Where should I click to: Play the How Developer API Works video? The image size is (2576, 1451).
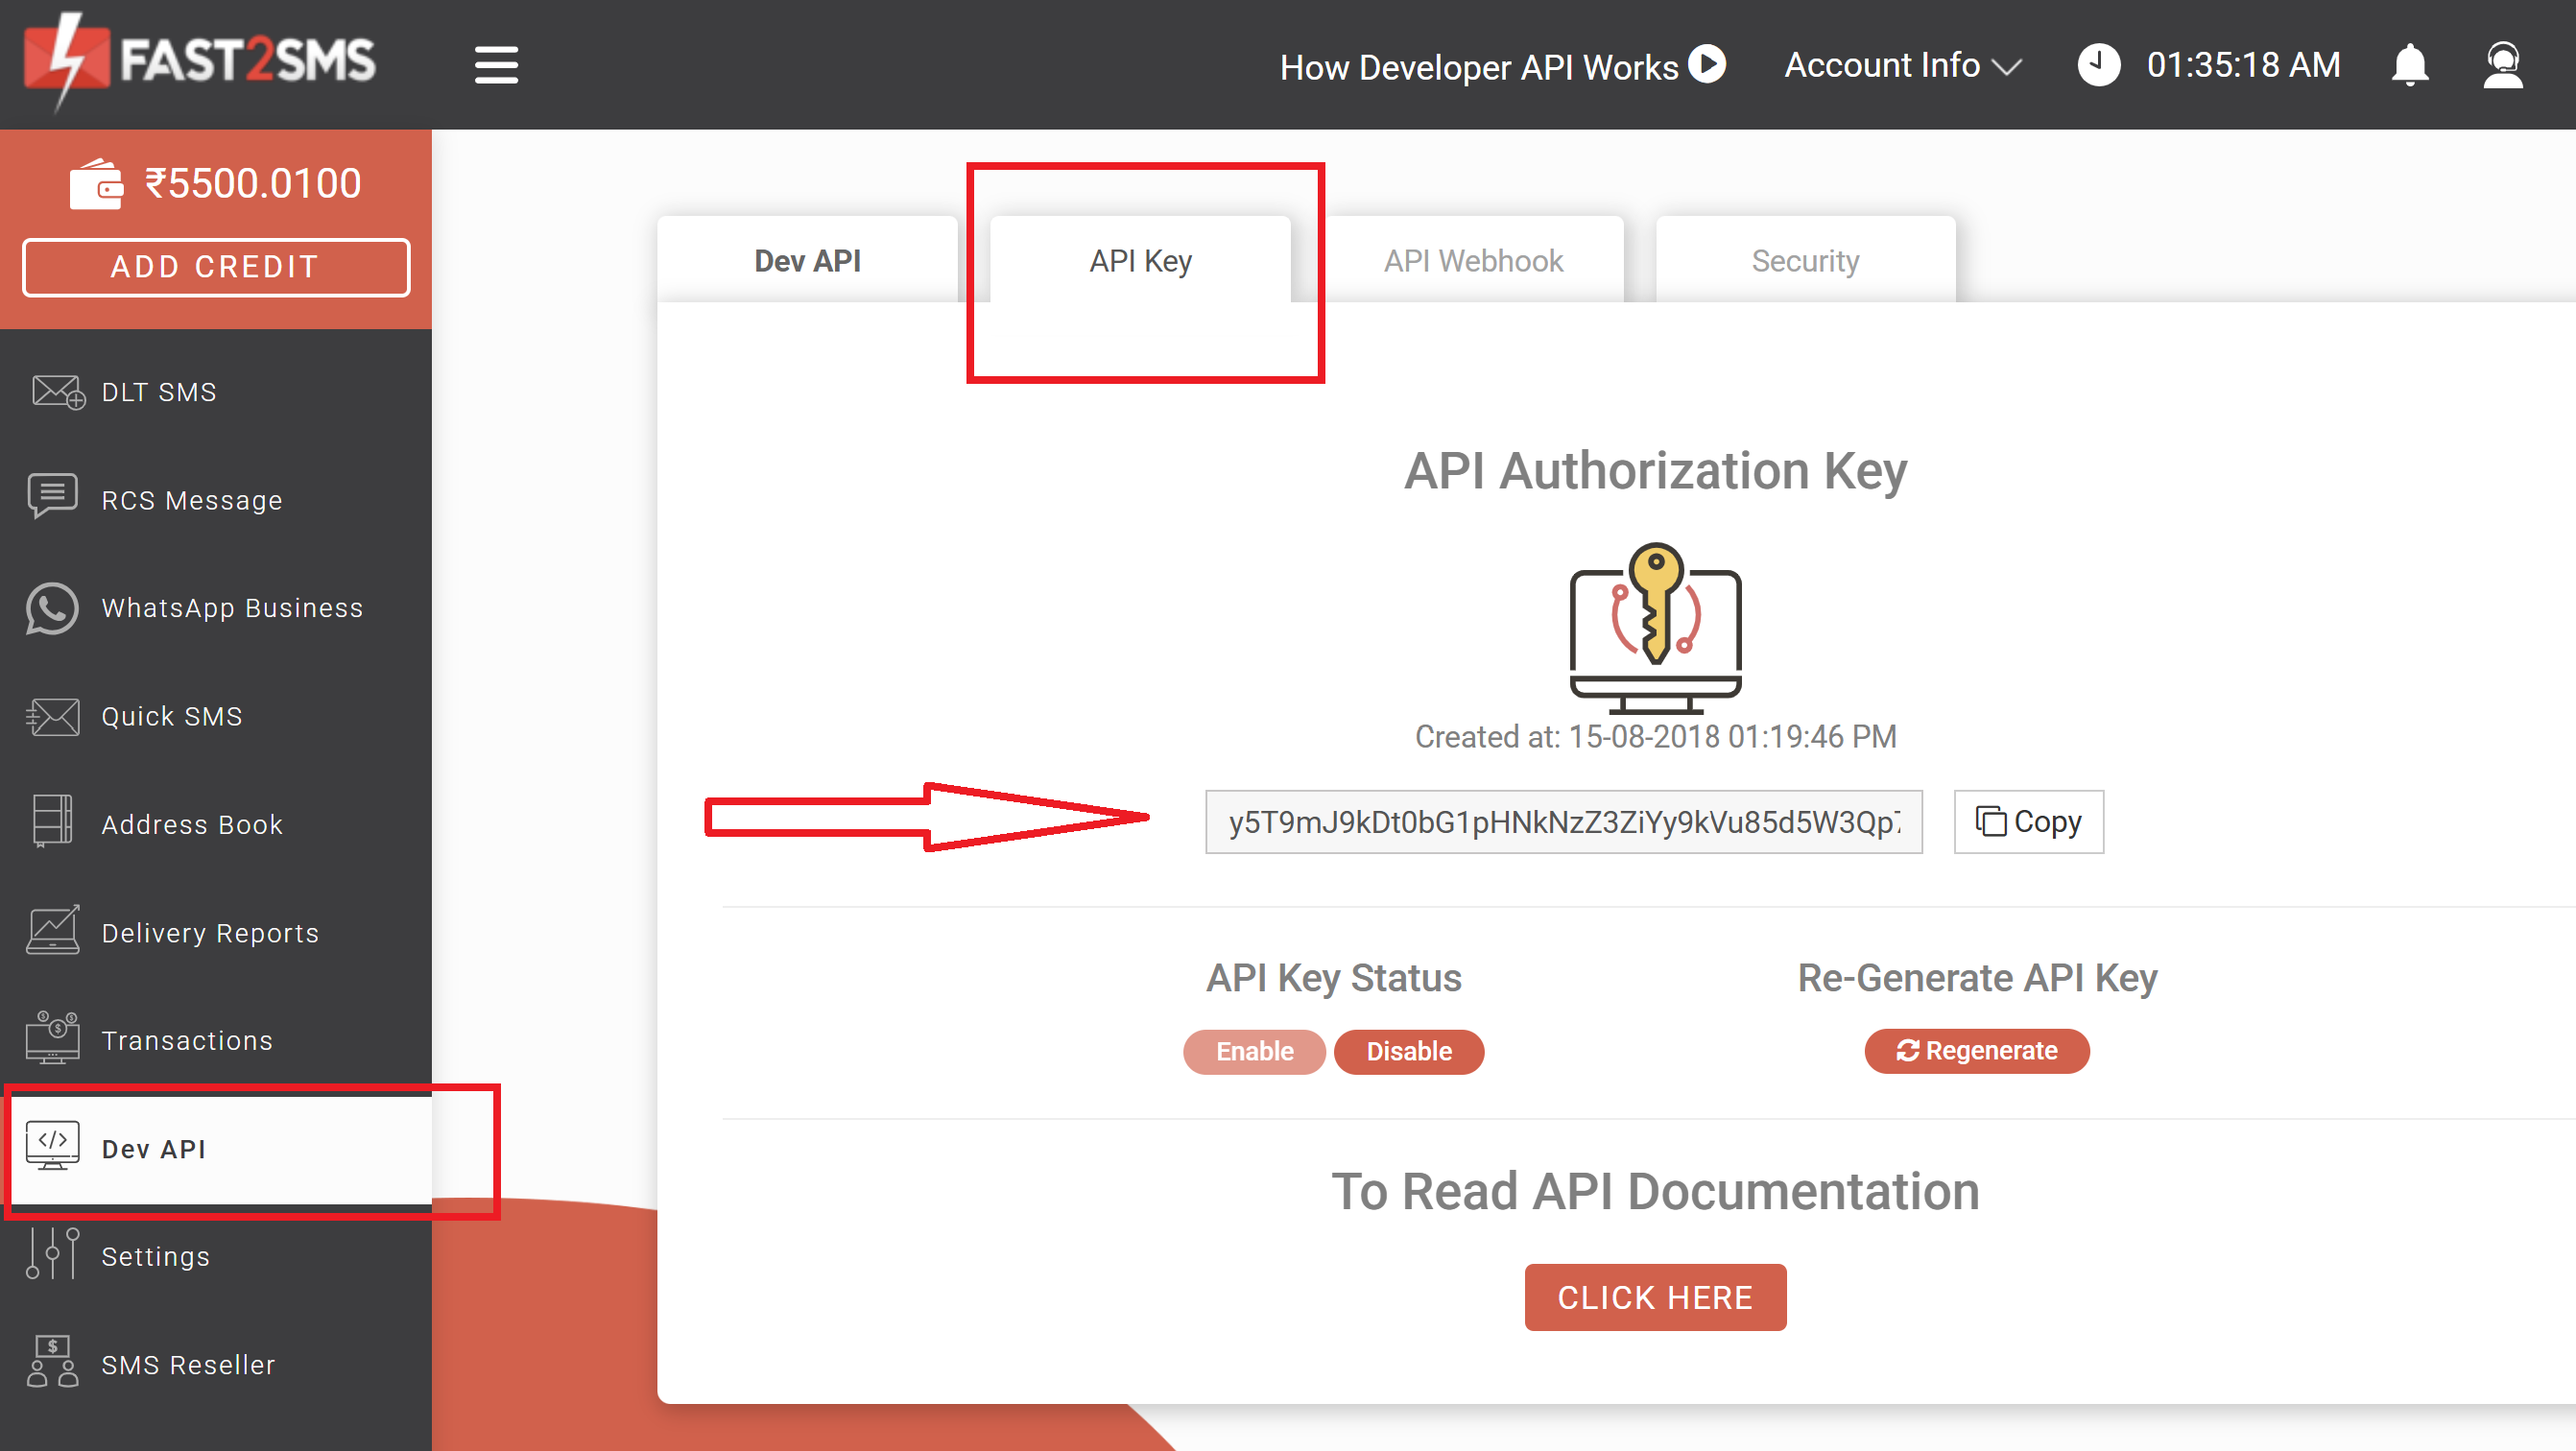coord(1708,64)
